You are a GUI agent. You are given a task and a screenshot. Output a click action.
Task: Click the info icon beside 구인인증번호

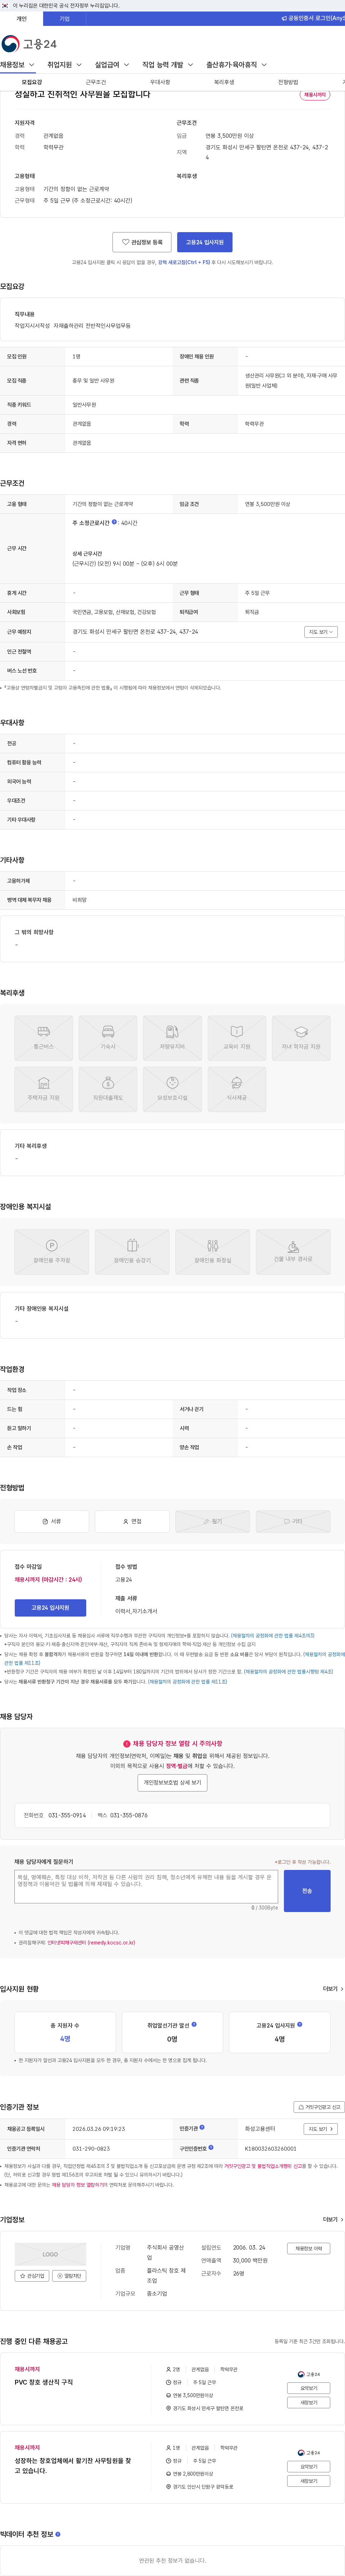tap(211, 2147)
